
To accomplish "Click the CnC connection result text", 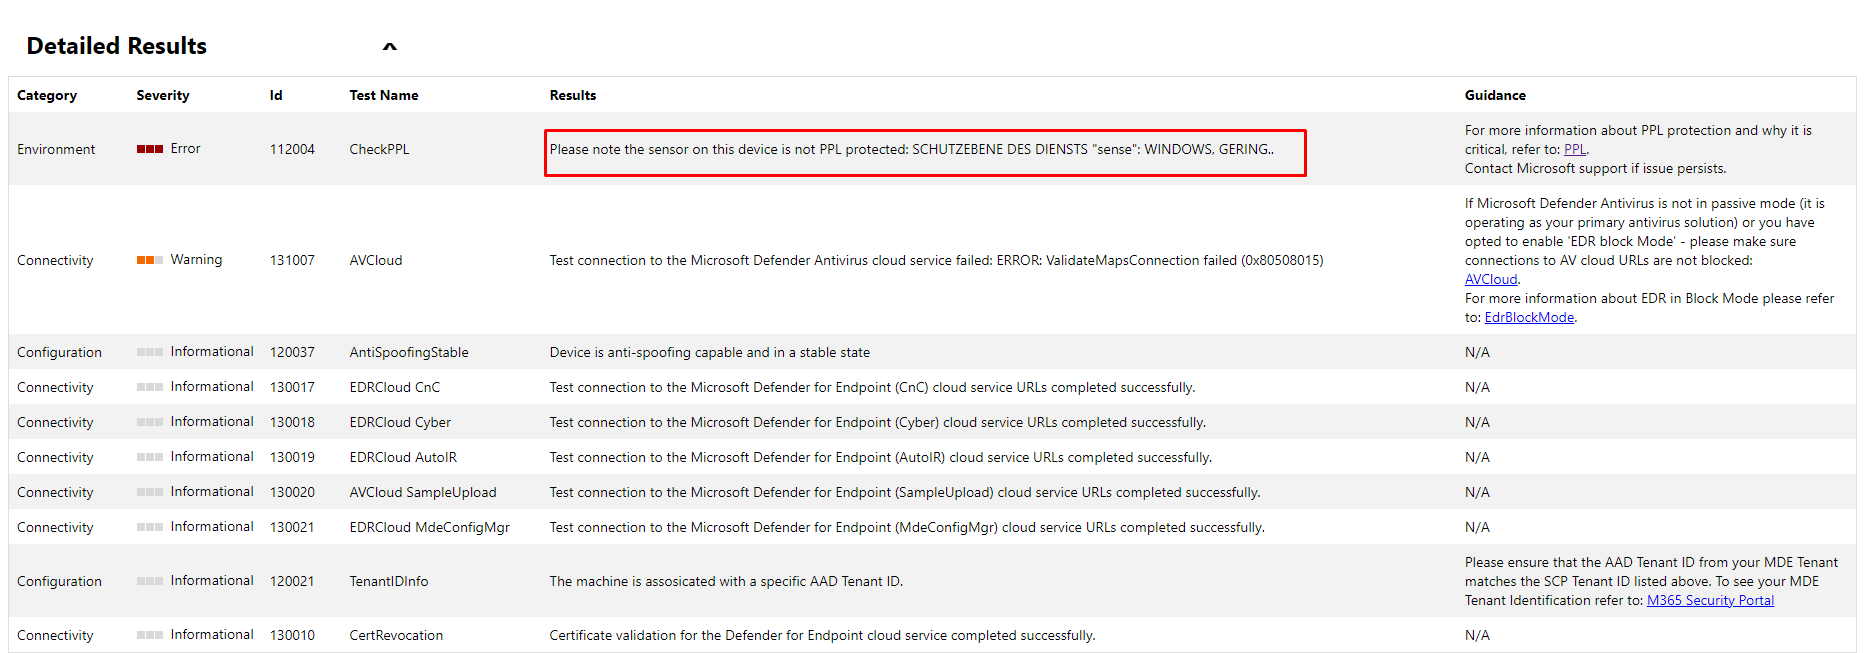I will 872,387.
